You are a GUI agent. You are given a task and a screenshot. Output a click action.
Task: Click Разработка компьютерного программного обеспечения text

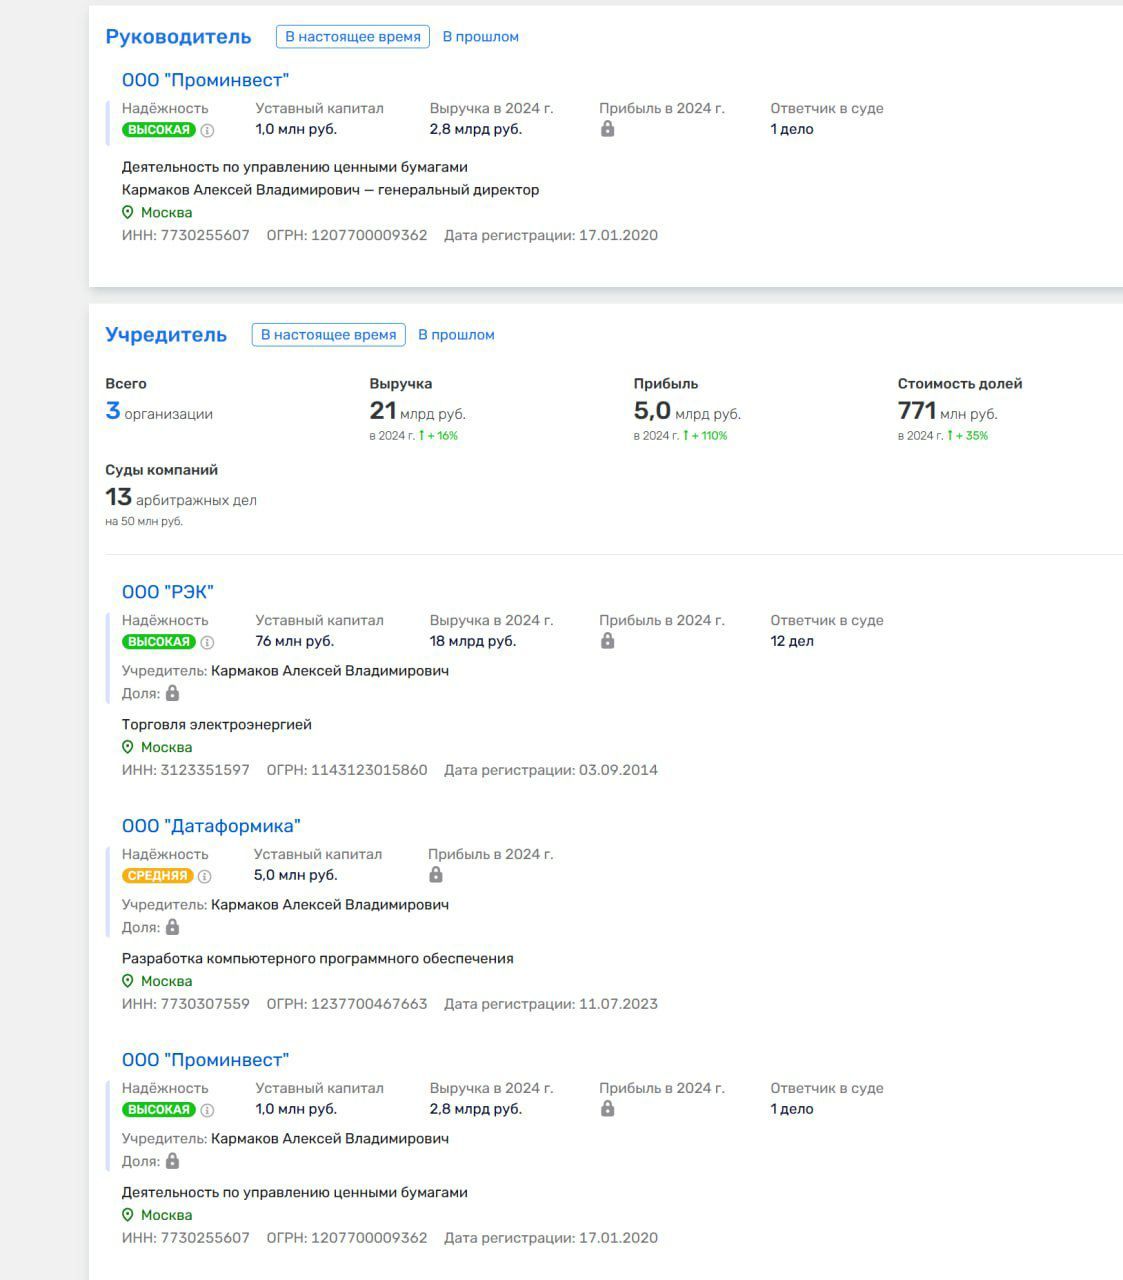click(318, 959)
